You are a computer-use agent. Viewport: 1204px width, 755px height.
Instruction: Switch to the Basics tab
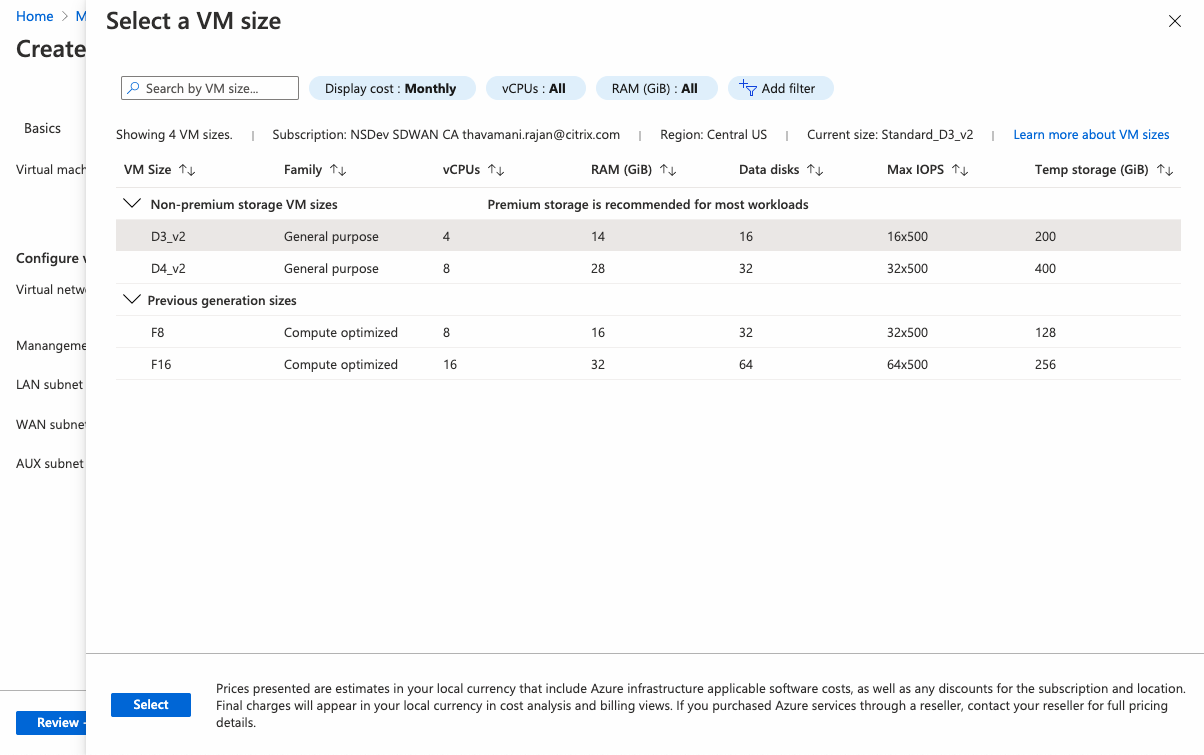(x=43, y=128)
